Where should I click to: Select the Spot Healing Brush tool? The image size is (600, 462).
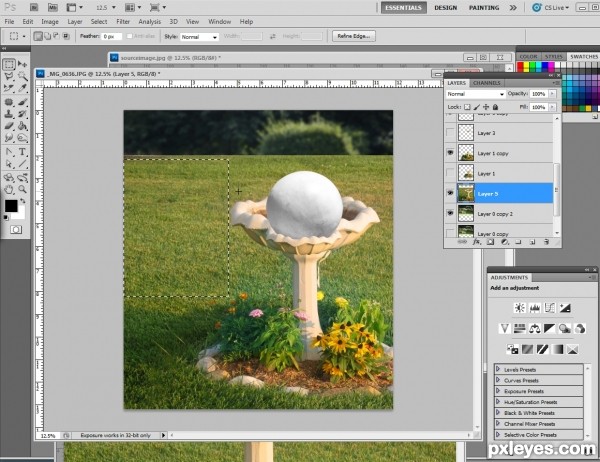click(9, 102)
